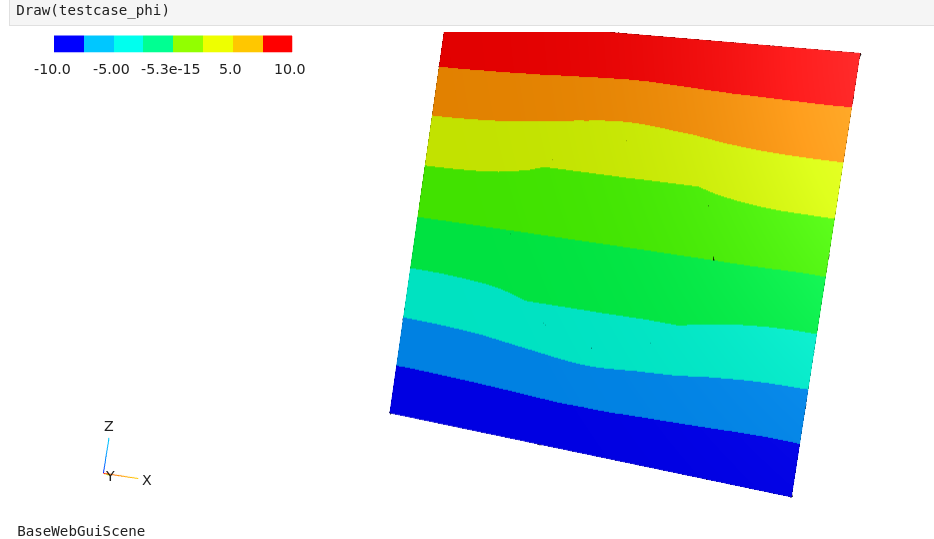934x539 pixels.
Task: Click the yellow contour band on the surface
Action: tap(630, 150)
